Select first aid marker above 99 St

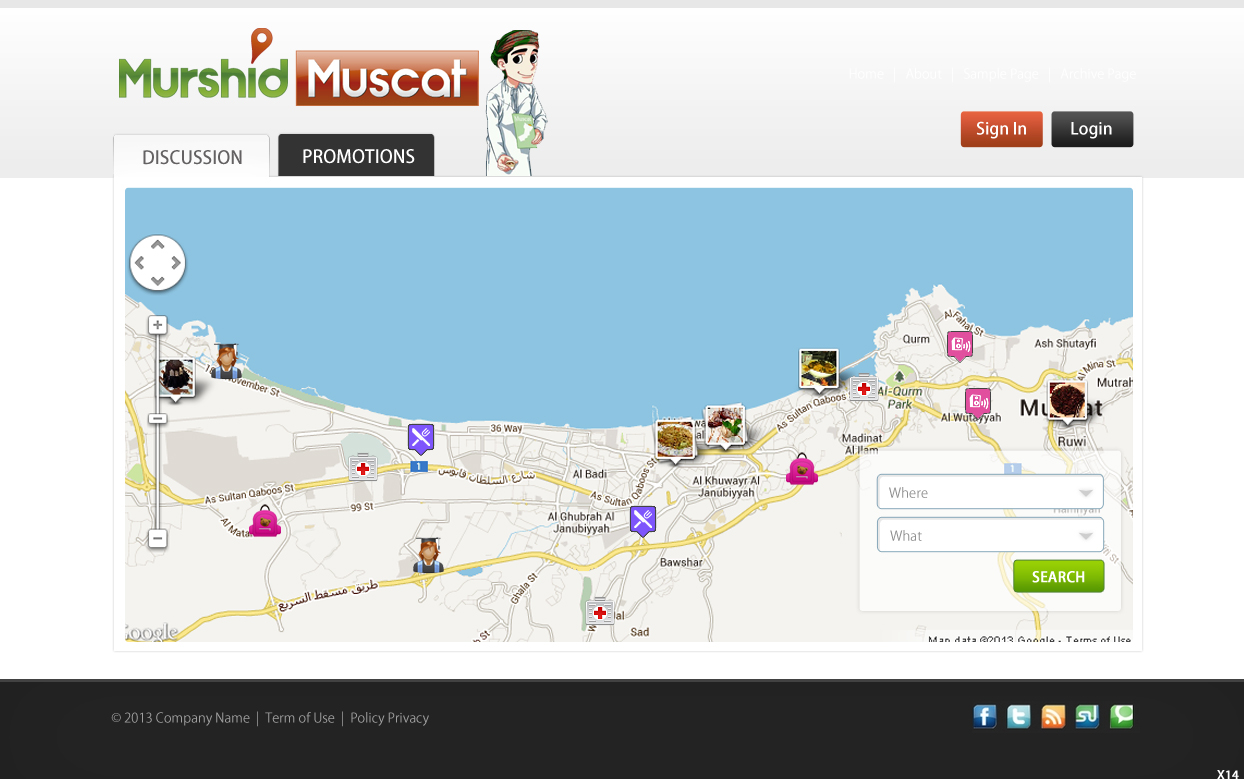click(363, 468)
